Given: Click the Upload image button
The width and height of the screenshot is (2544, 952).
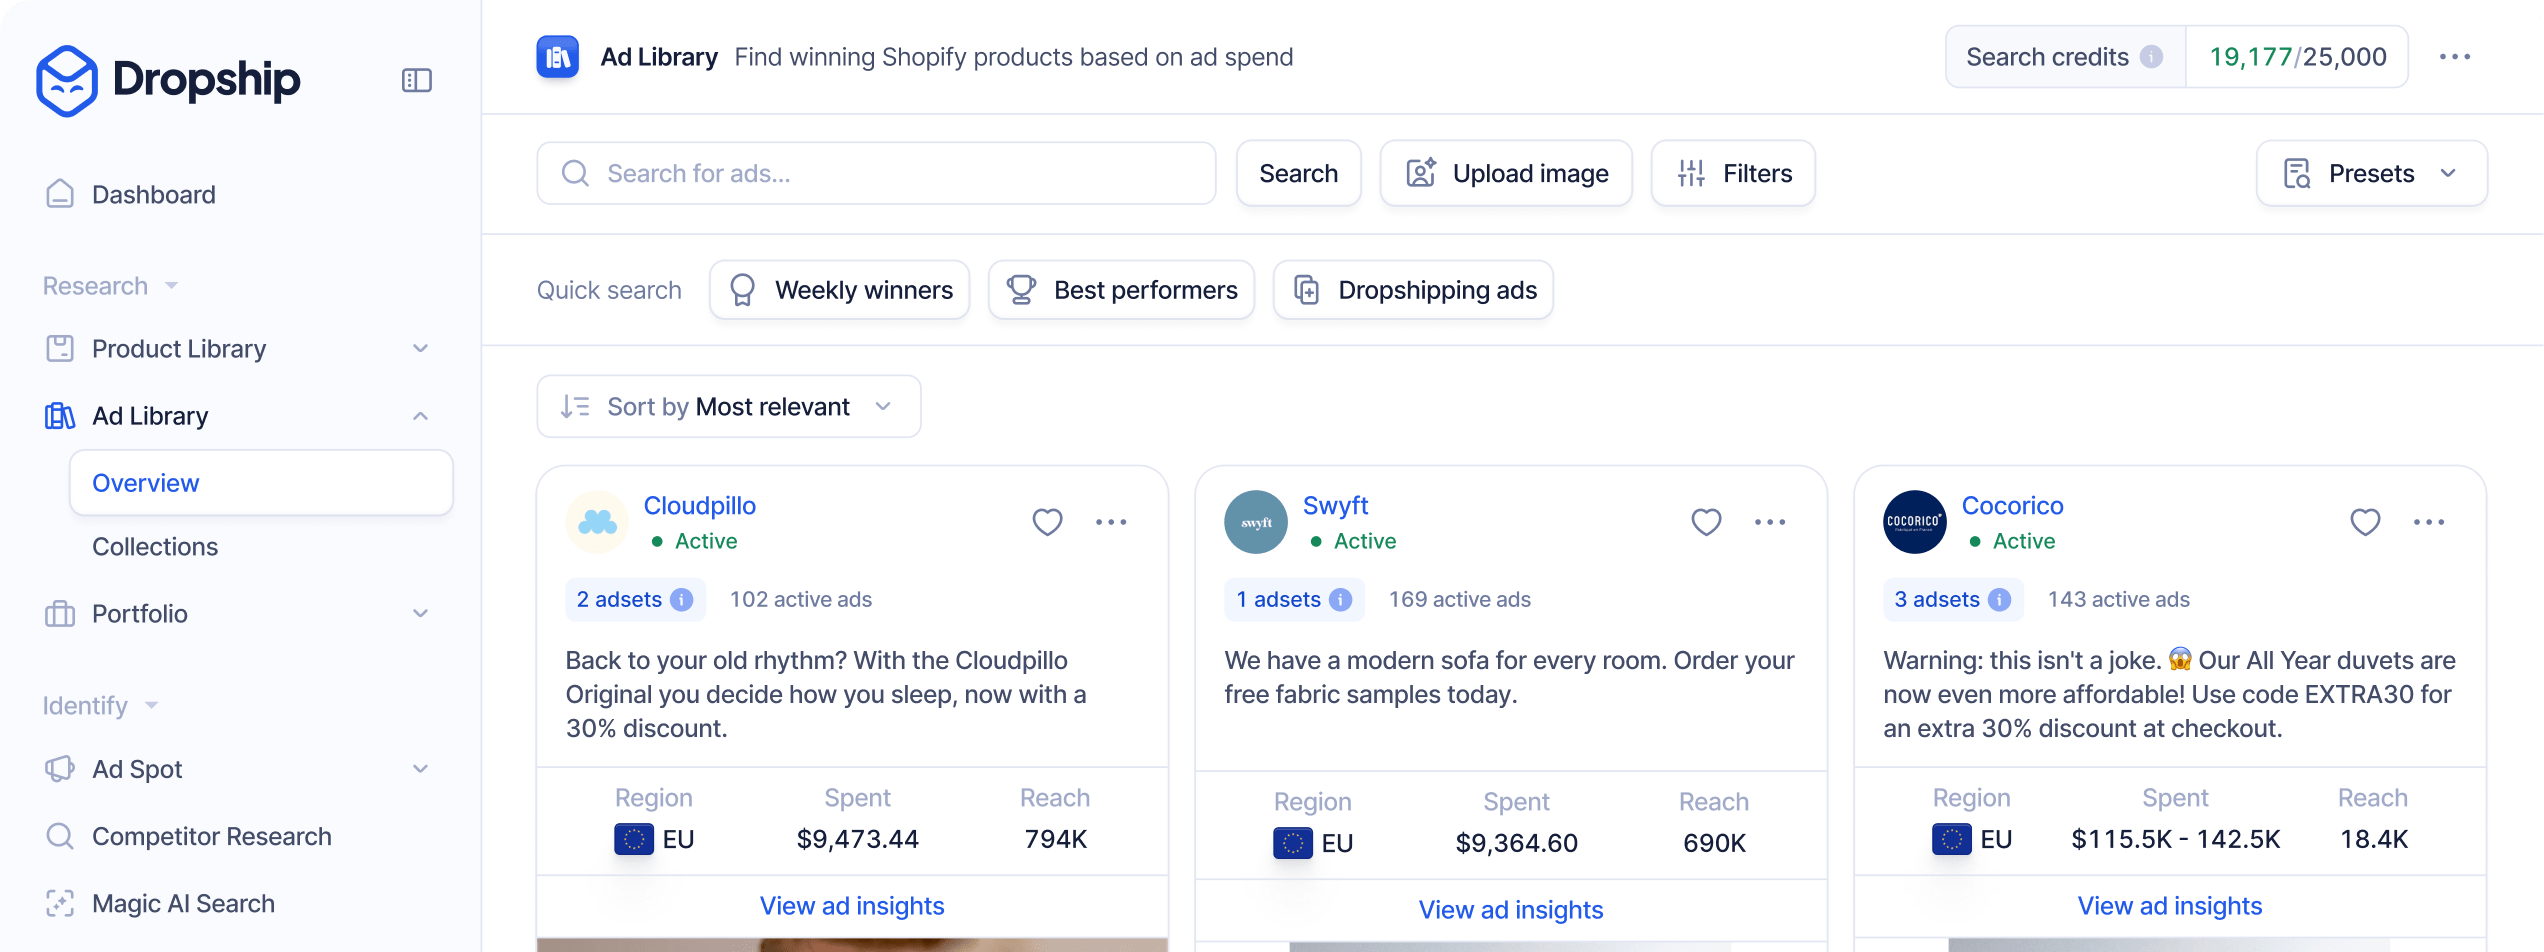Looking at the screenshot, I should (x=1506, y=173).
